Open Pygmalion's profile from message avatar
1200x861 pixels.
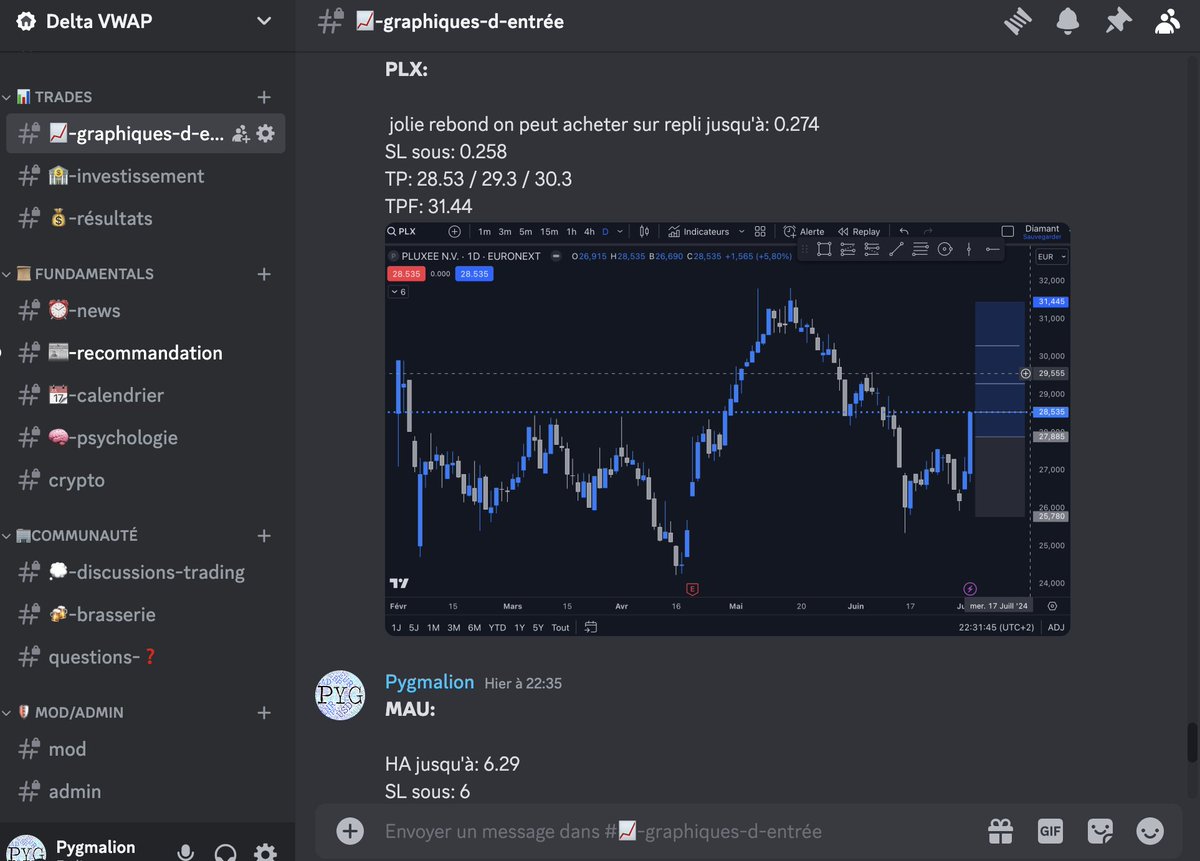pos(340,695)
